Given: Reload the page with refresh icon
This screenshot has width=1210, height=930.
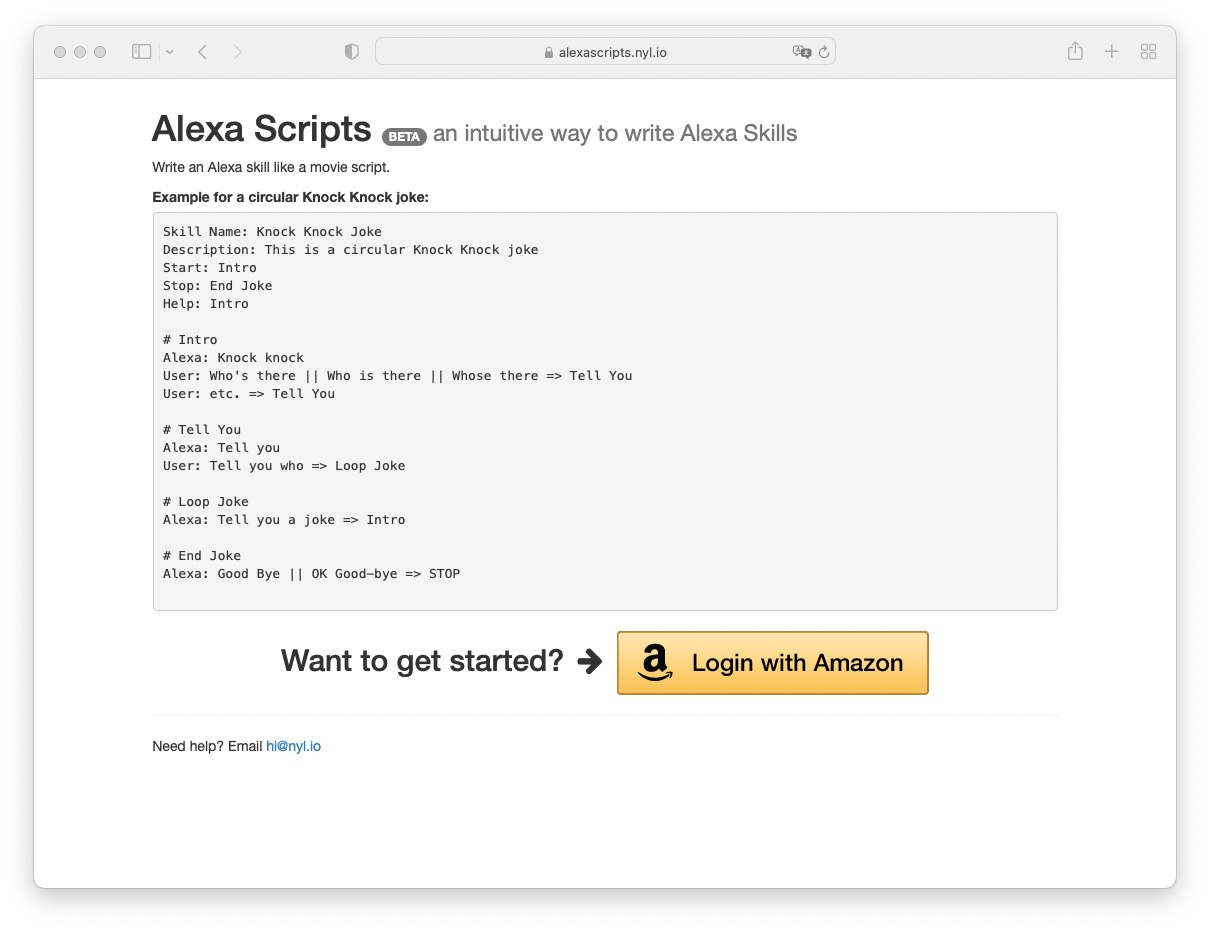Looking at the screenshot, I should click(824, 52).
